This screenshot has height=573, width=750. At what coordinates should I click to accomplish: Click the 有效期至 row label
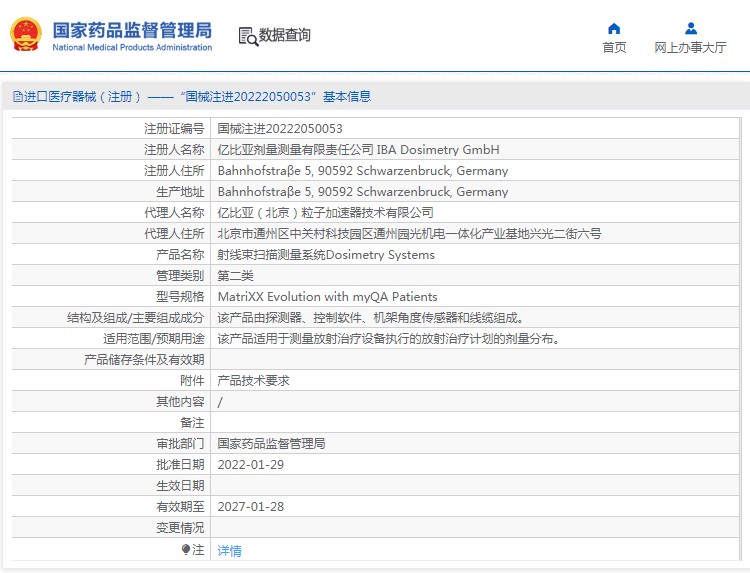(180, 507)
